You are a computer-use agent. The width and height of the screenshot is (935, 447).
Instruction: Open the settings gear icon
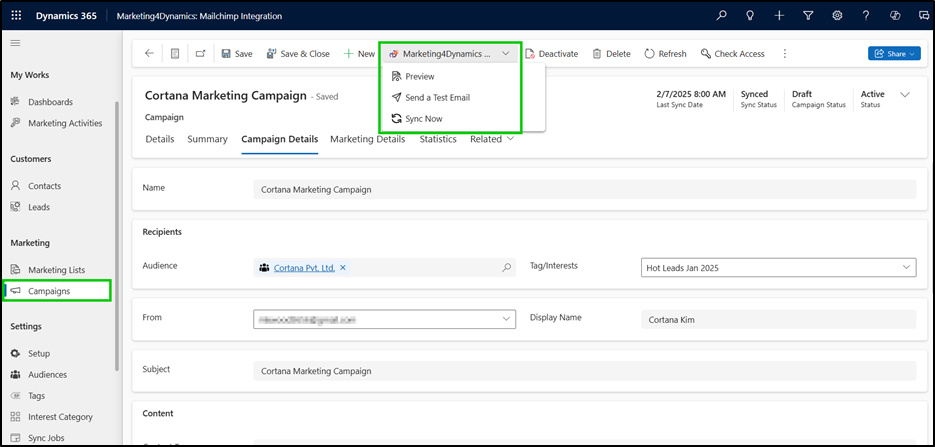pyautogui.click(x=837, y=16)
